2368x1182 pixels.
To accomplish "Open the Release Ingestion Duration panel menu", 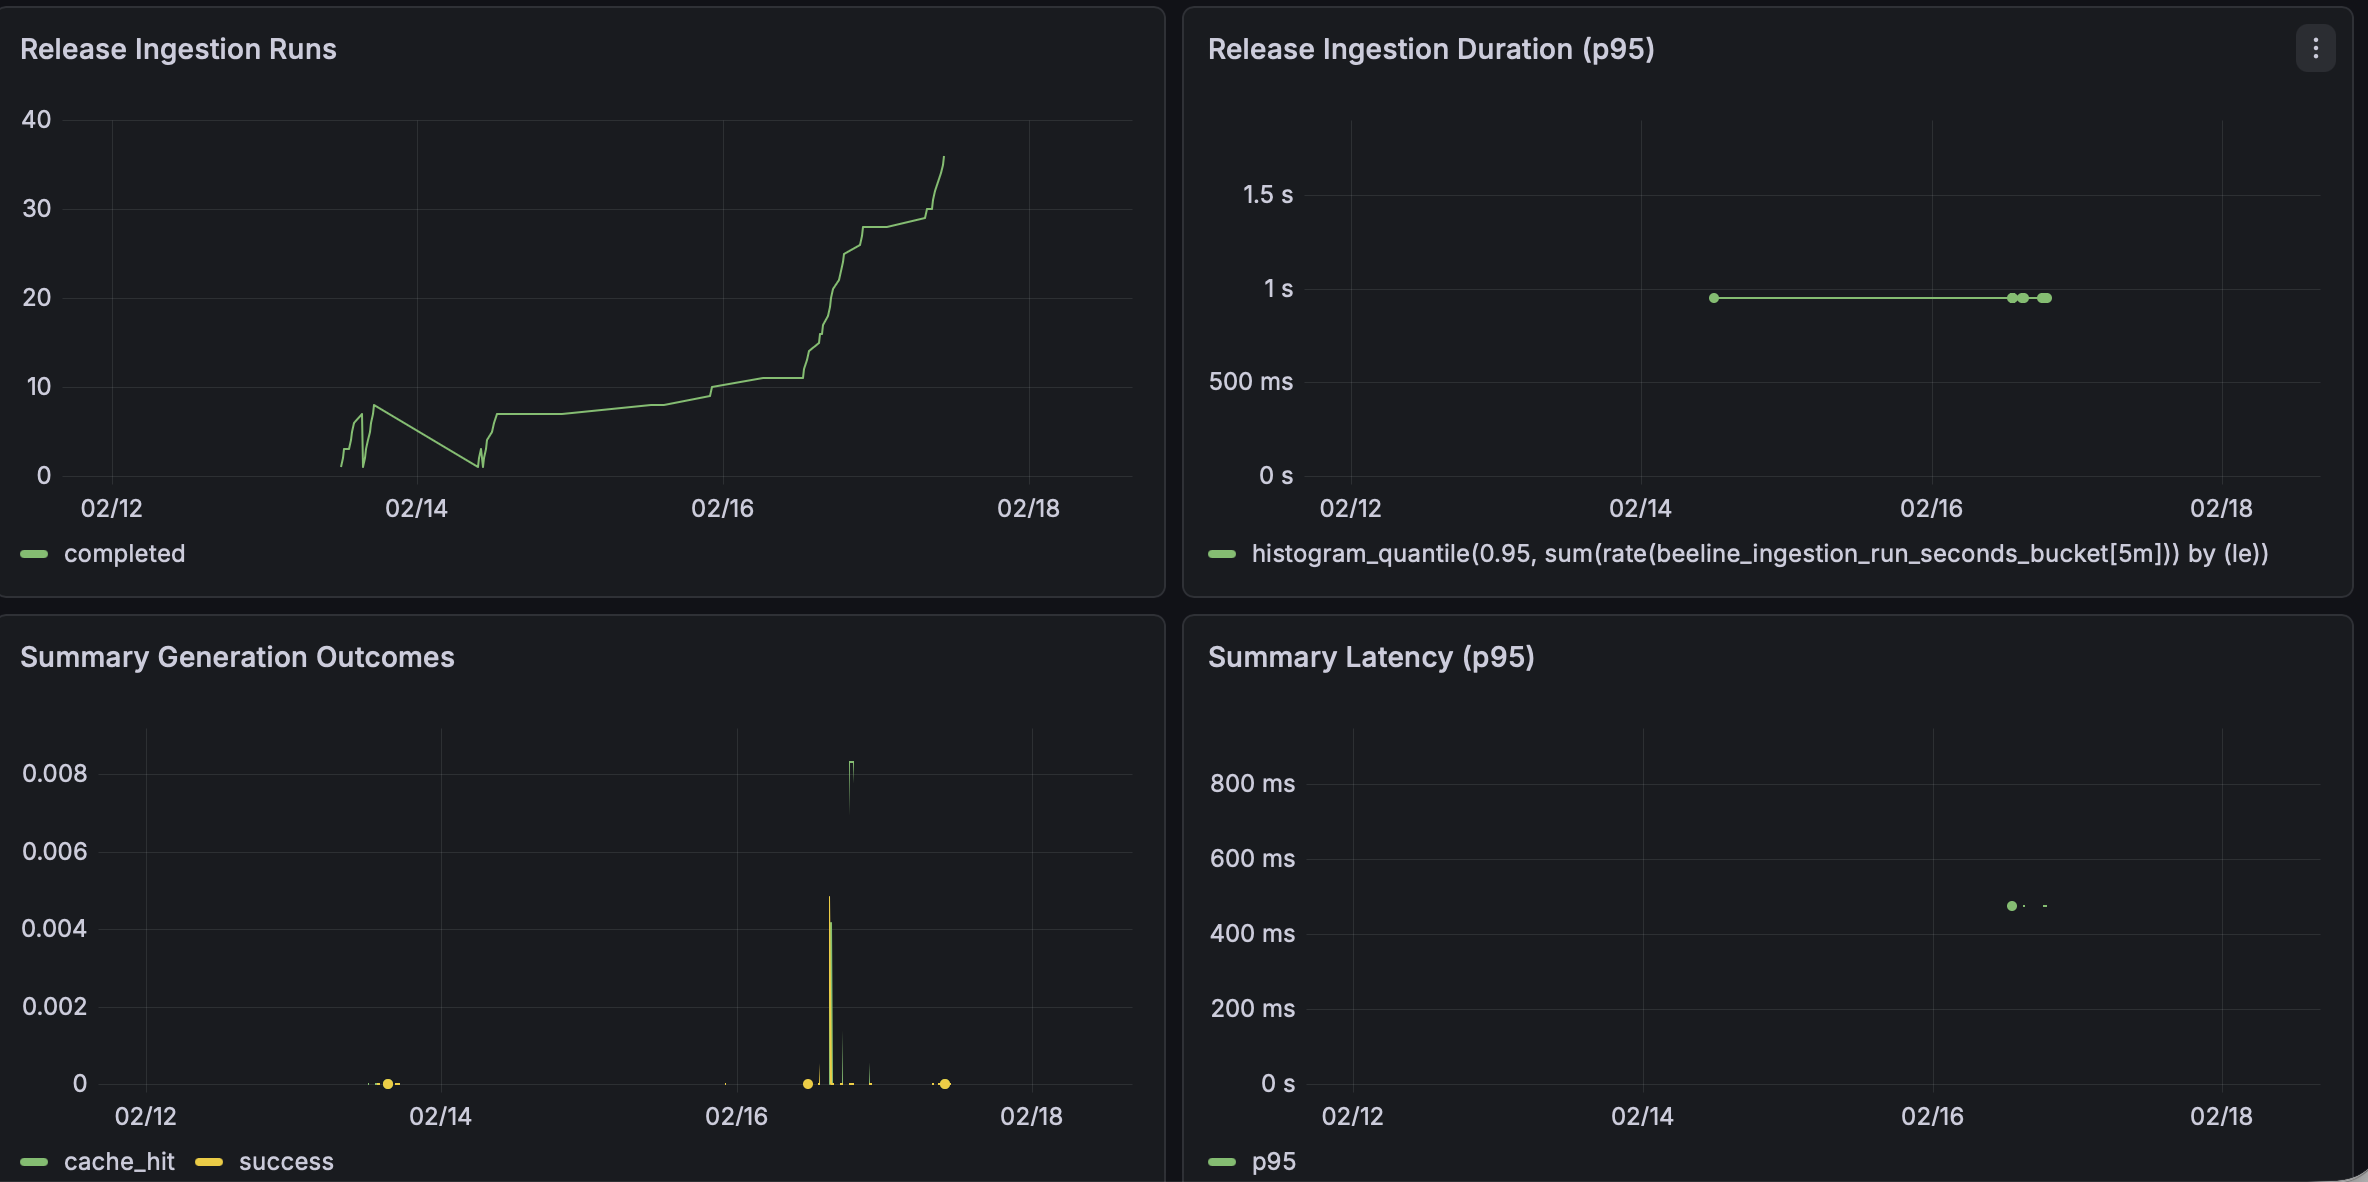I will tap(2315, 49).
